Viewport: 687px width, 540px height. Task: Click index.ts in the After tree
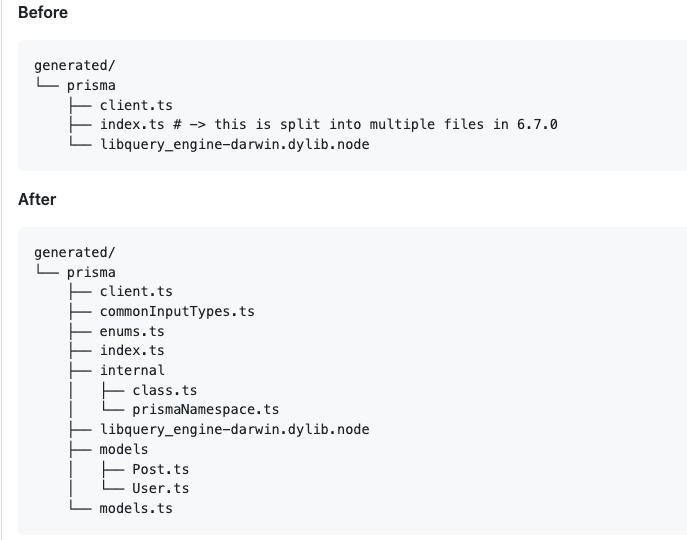coord(132,351)
